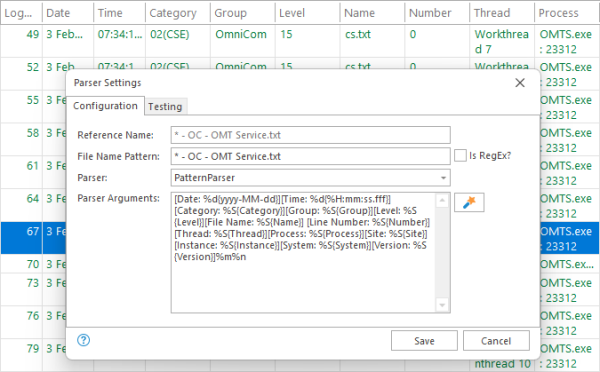Viewport: 600px width, 372px height.
Task: Expand the Parser dropdown showing PatternParser
Action: (443, 178)
